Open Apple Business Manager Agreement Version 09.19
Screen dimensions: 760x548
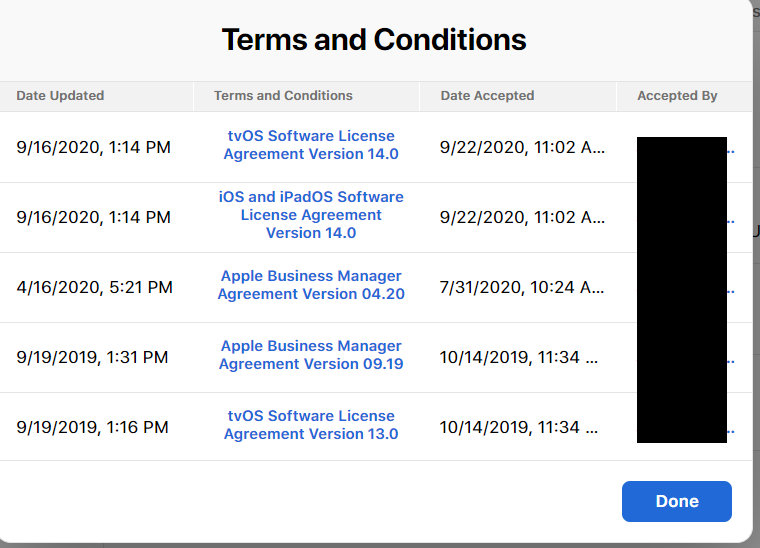click(311, 355)
